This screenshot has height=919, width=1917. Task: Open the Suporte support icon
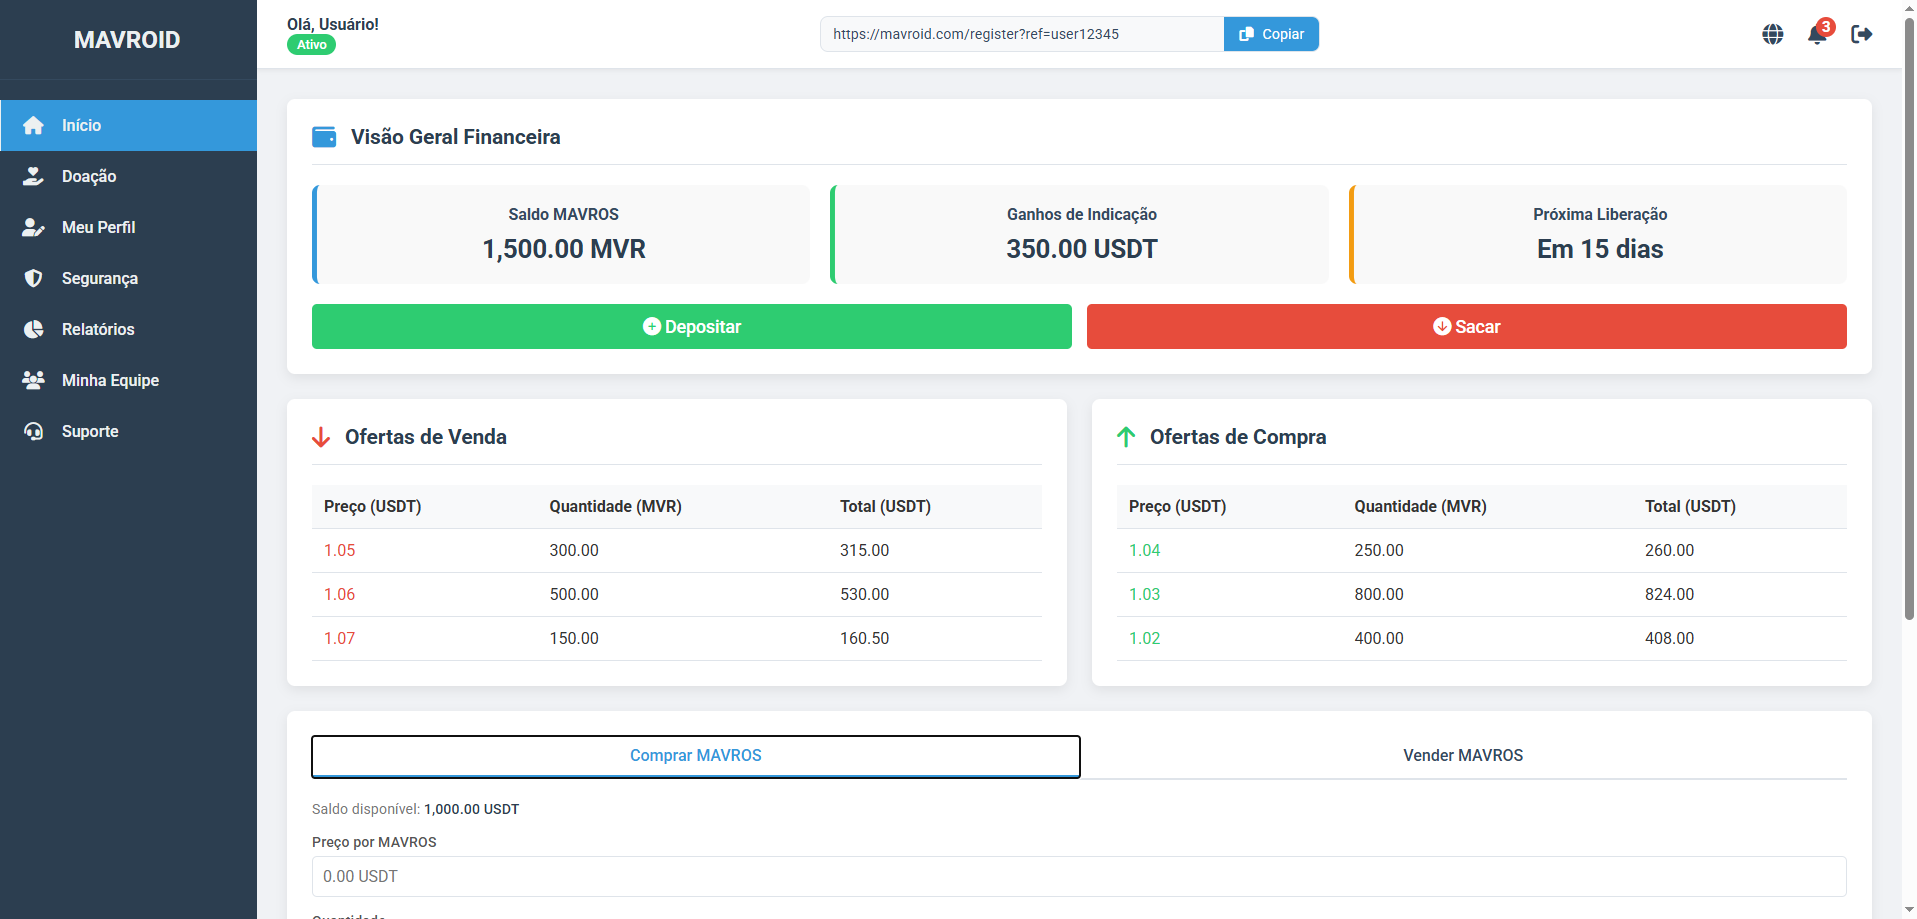34,431
